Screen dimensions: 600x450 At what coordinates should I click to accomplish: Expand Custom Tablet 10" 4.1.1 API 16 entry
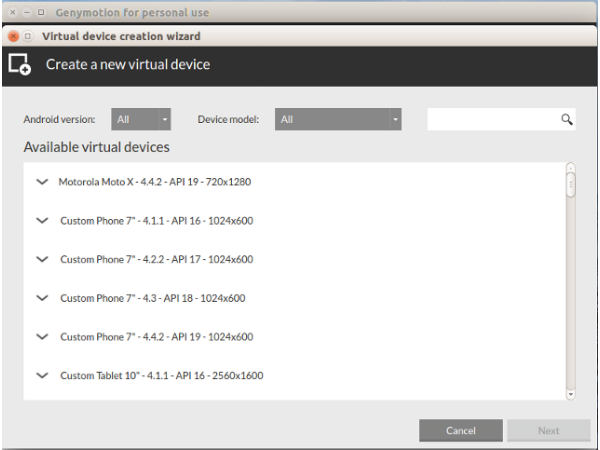(x=42, y=375)
